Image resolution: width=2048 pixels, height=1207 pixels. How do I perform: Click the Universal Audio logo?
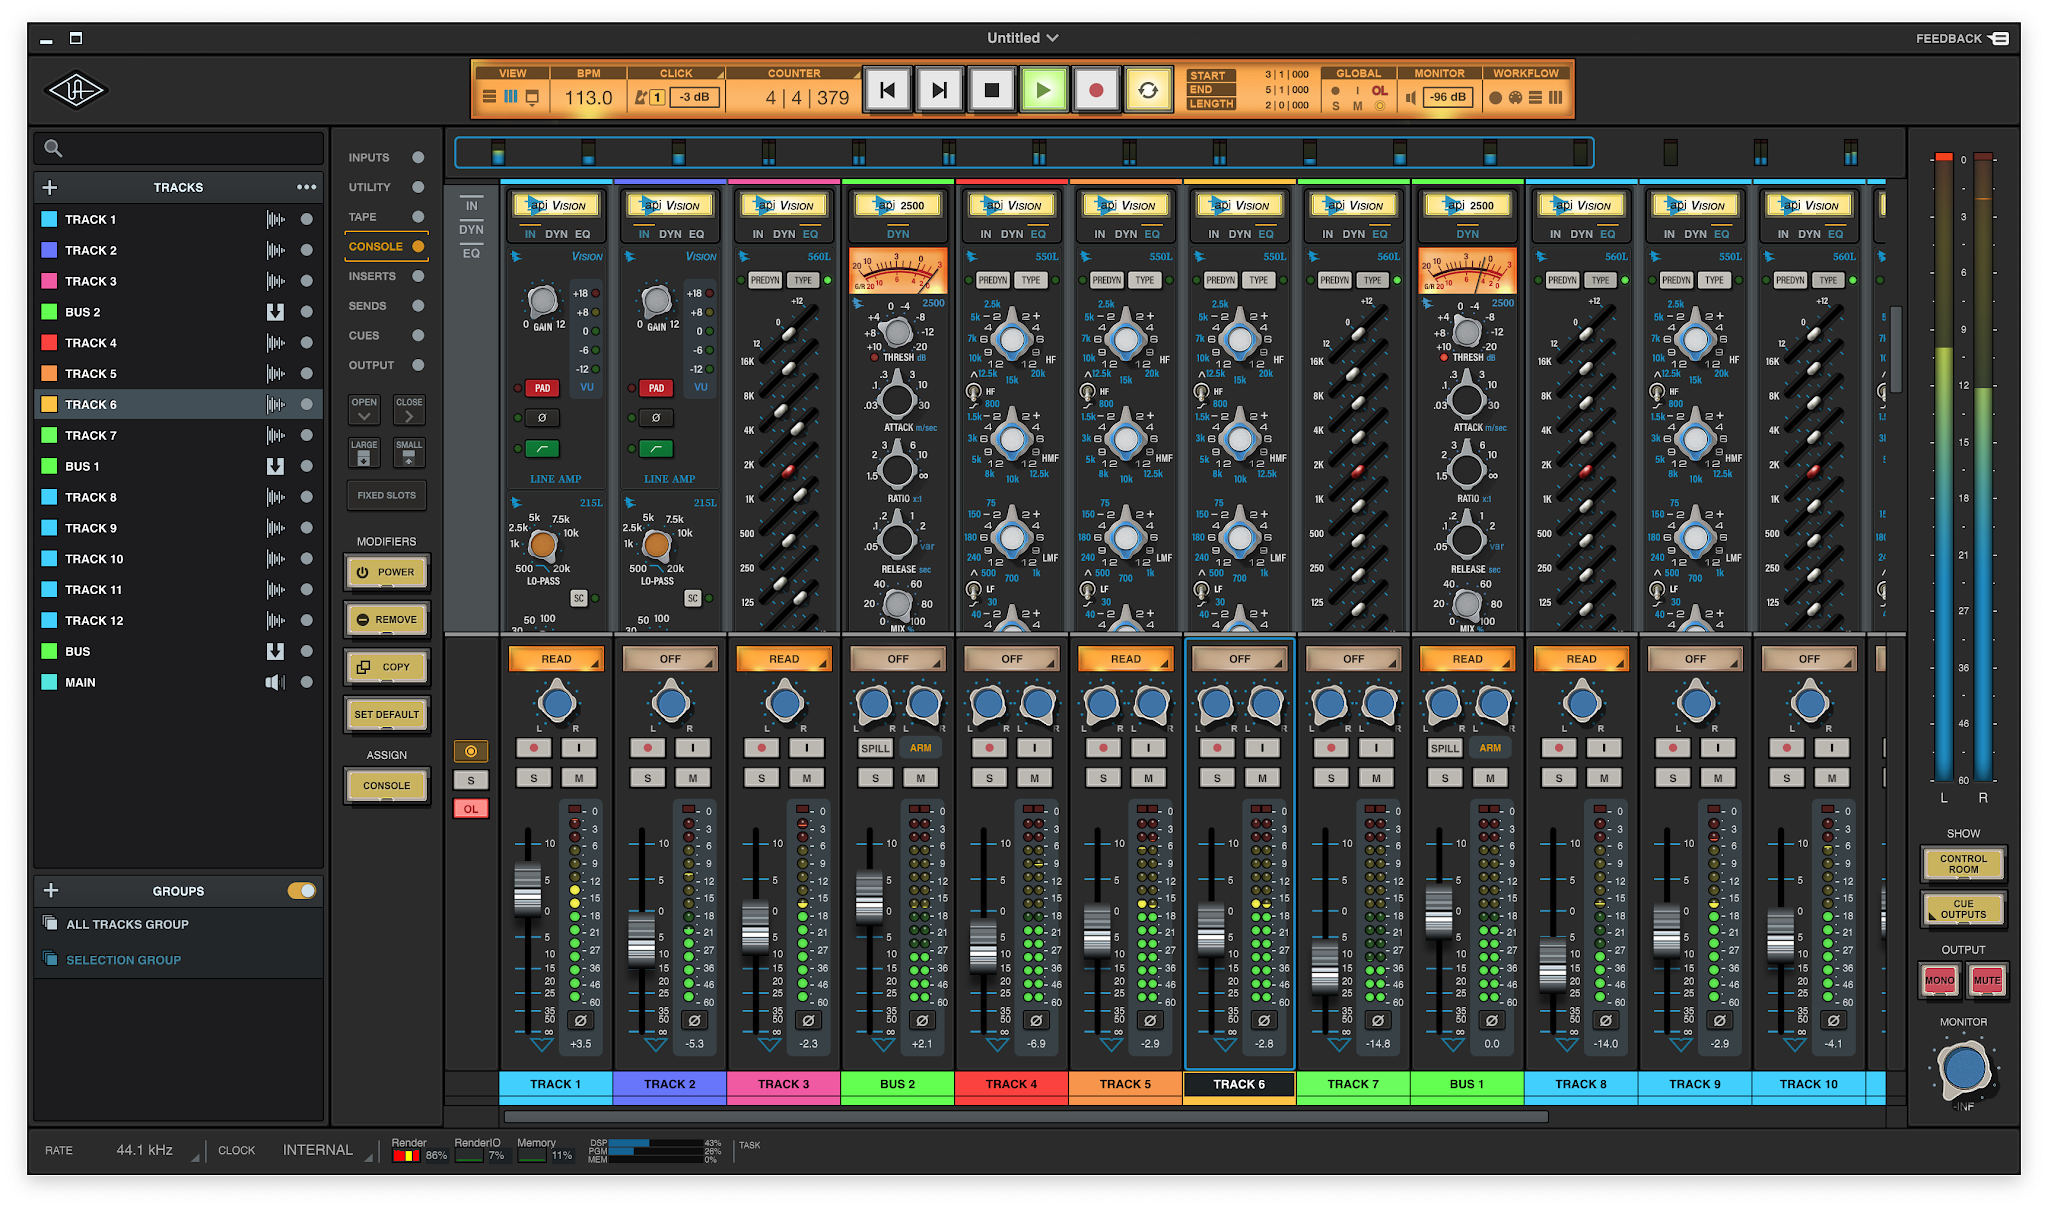[76, 91]
